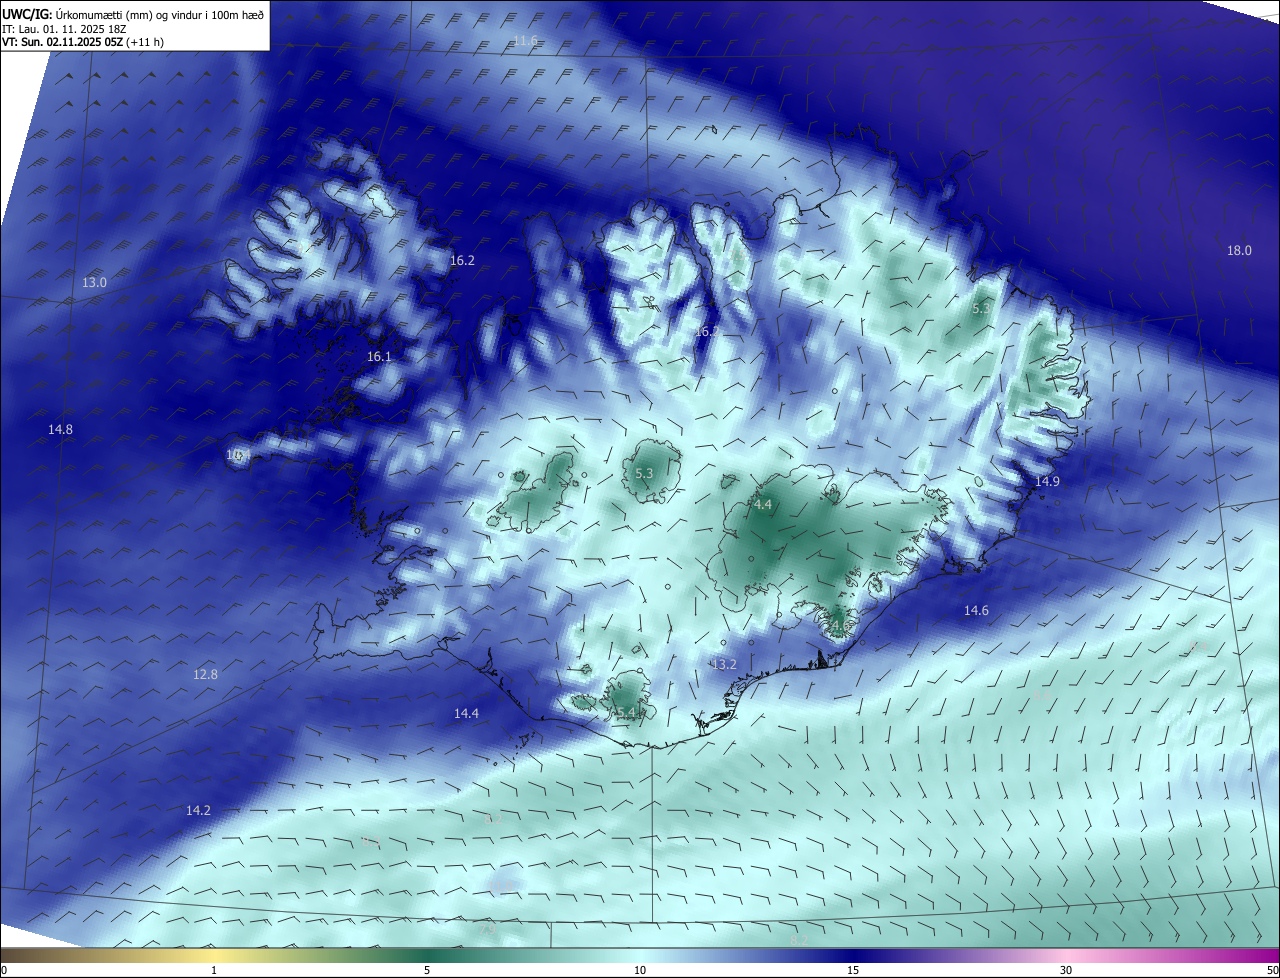Click the 11.6 value on the map
This screenshot has width=1280, height=978.
tap(525, 41)
